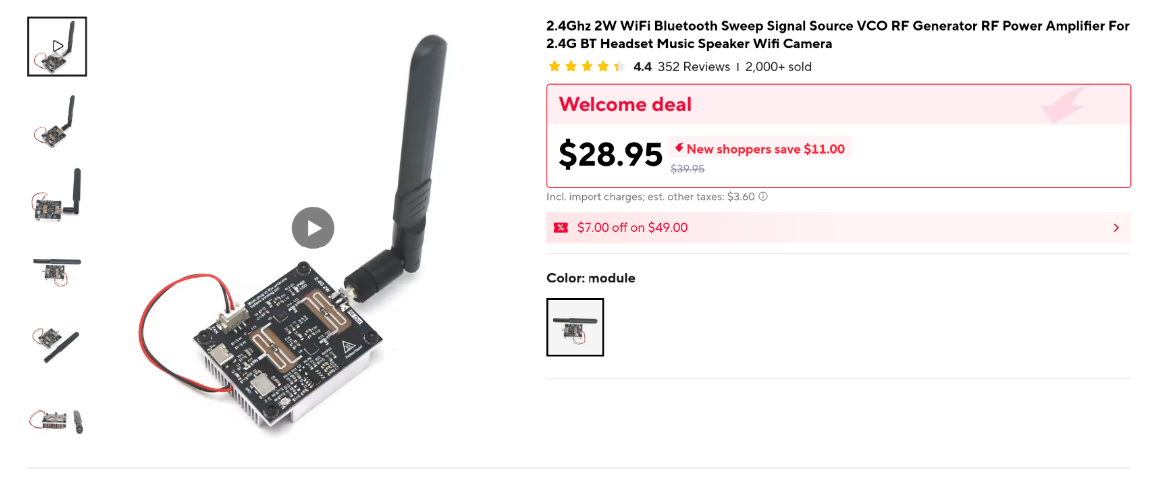
Task: Click the lightning icon on New shoppers badge
Action: click(x=679, y=148)
